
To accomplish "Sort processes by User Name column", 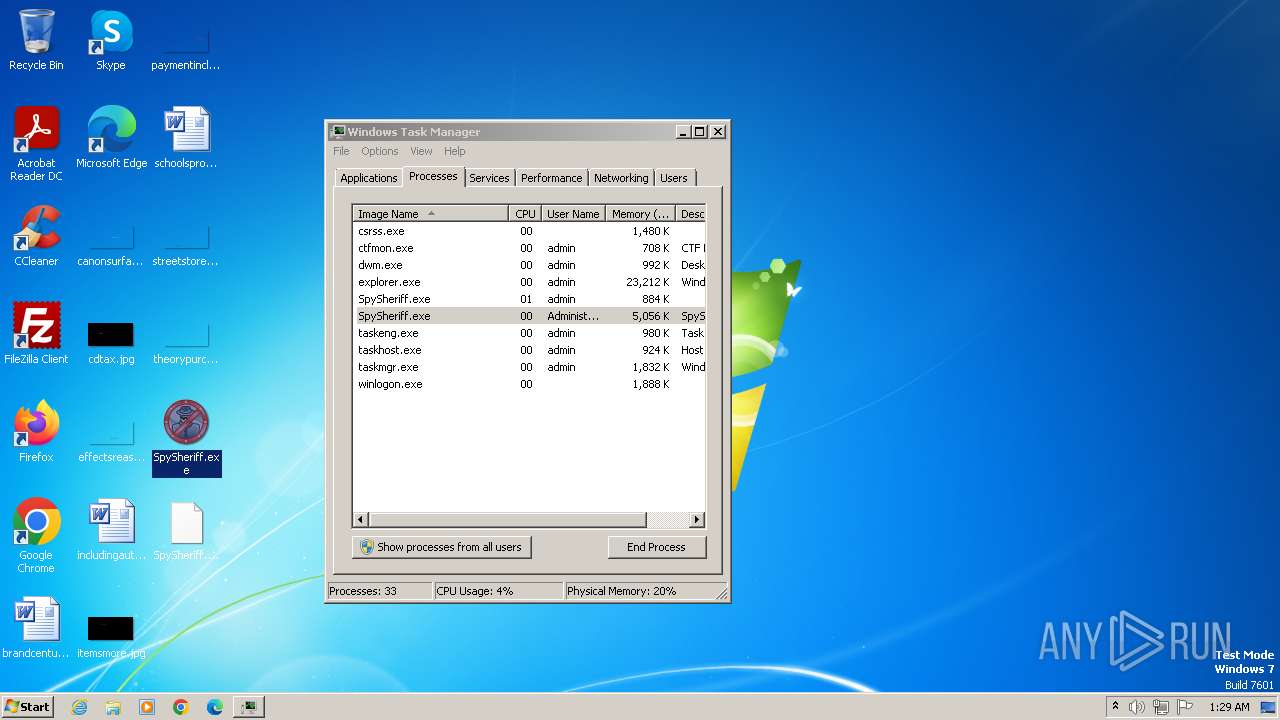I will coord(573,214).
